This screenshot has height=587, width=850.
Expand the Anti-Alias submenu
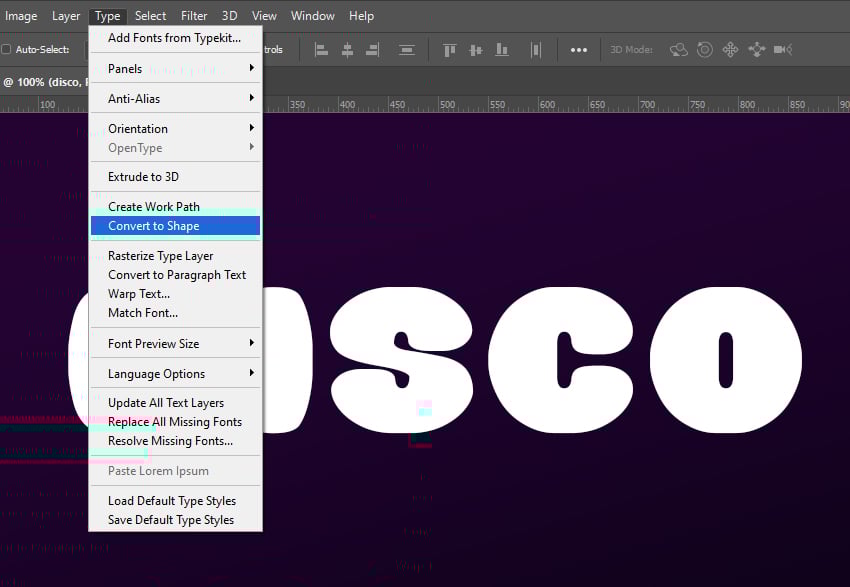pyautogui.click(x=175, y=98)
